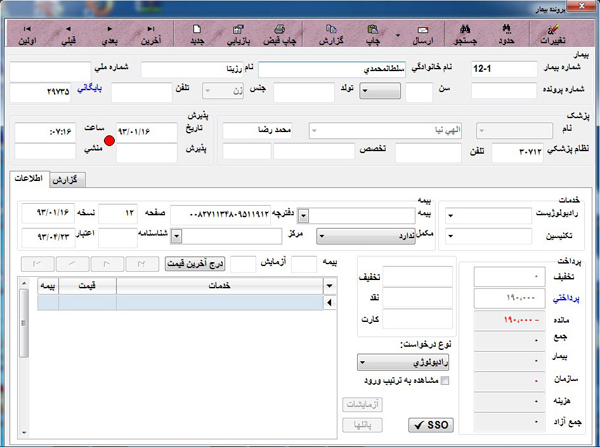Create new patient record (جدید)

tap(197, 35)
